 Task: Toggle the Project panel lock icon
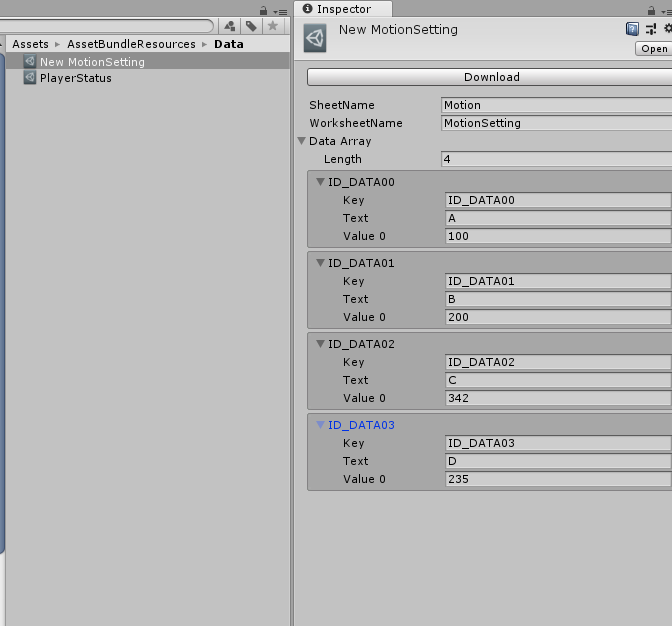click(x=263, y=11)
